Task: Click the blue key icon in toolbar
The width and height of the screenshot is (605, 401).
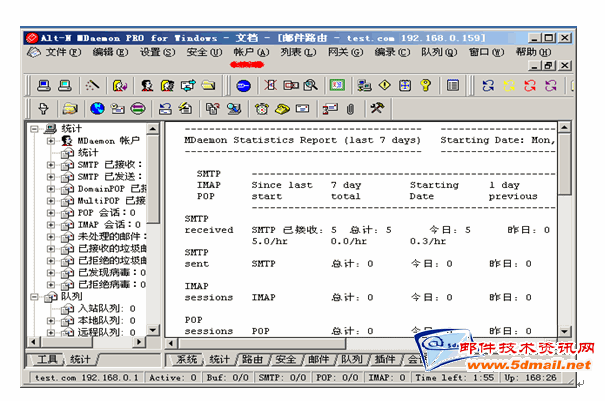Action: click(243, 86)
